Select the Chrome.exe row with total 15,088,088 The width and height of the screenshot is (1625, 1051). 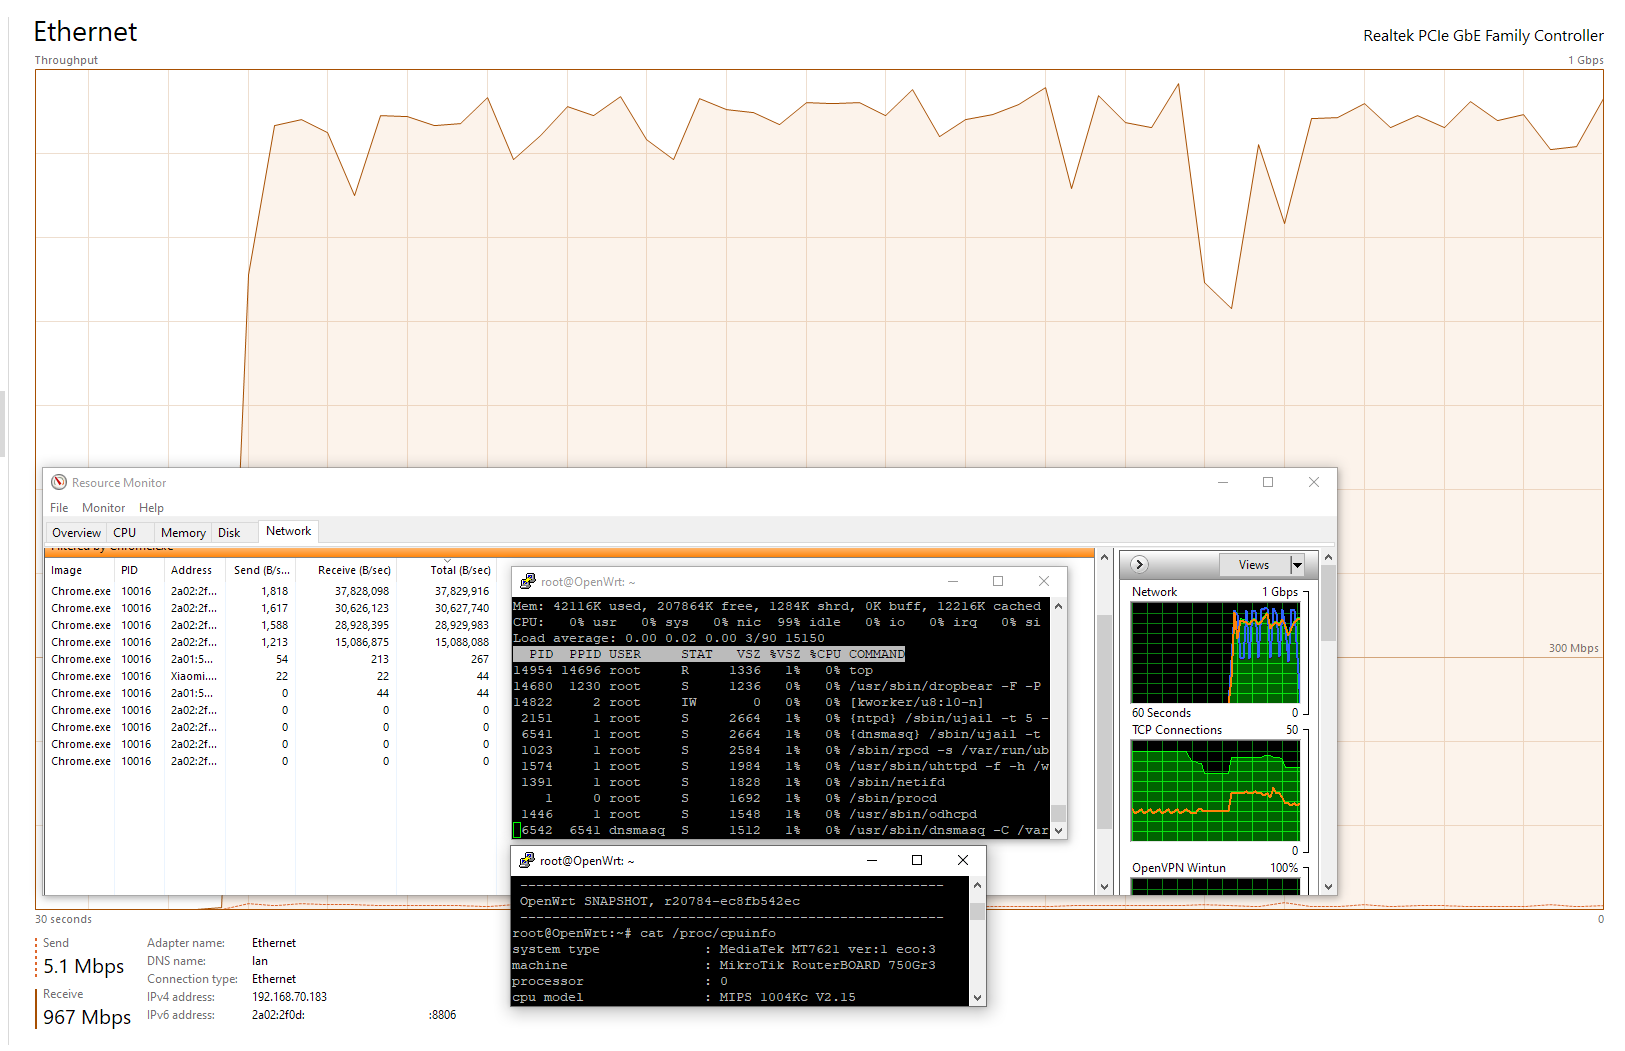270,642
